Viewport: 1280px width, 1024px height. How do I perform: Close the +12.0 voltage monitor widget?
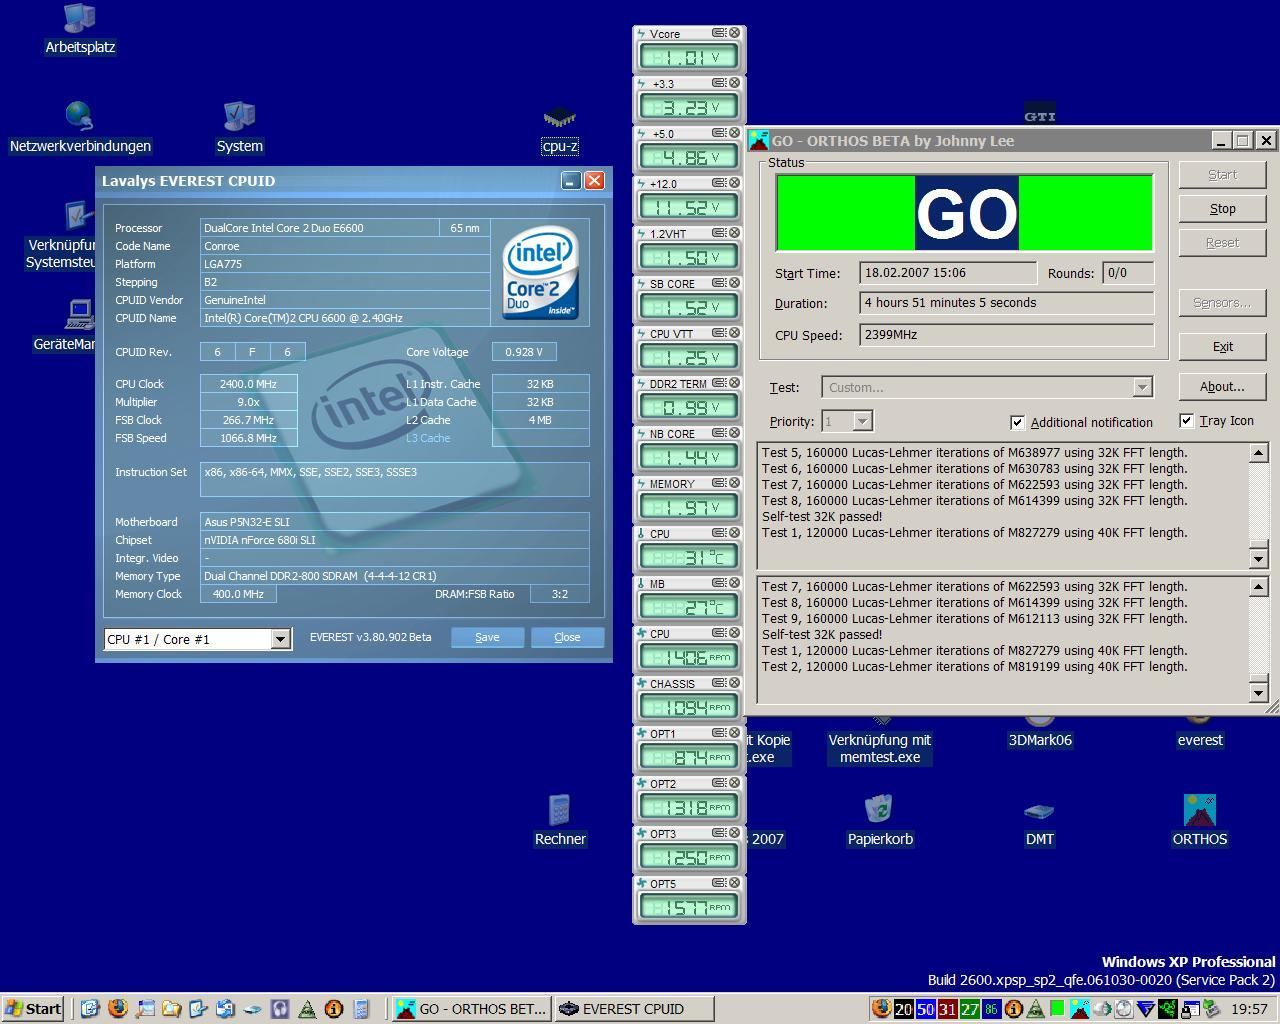coord(734,183)
